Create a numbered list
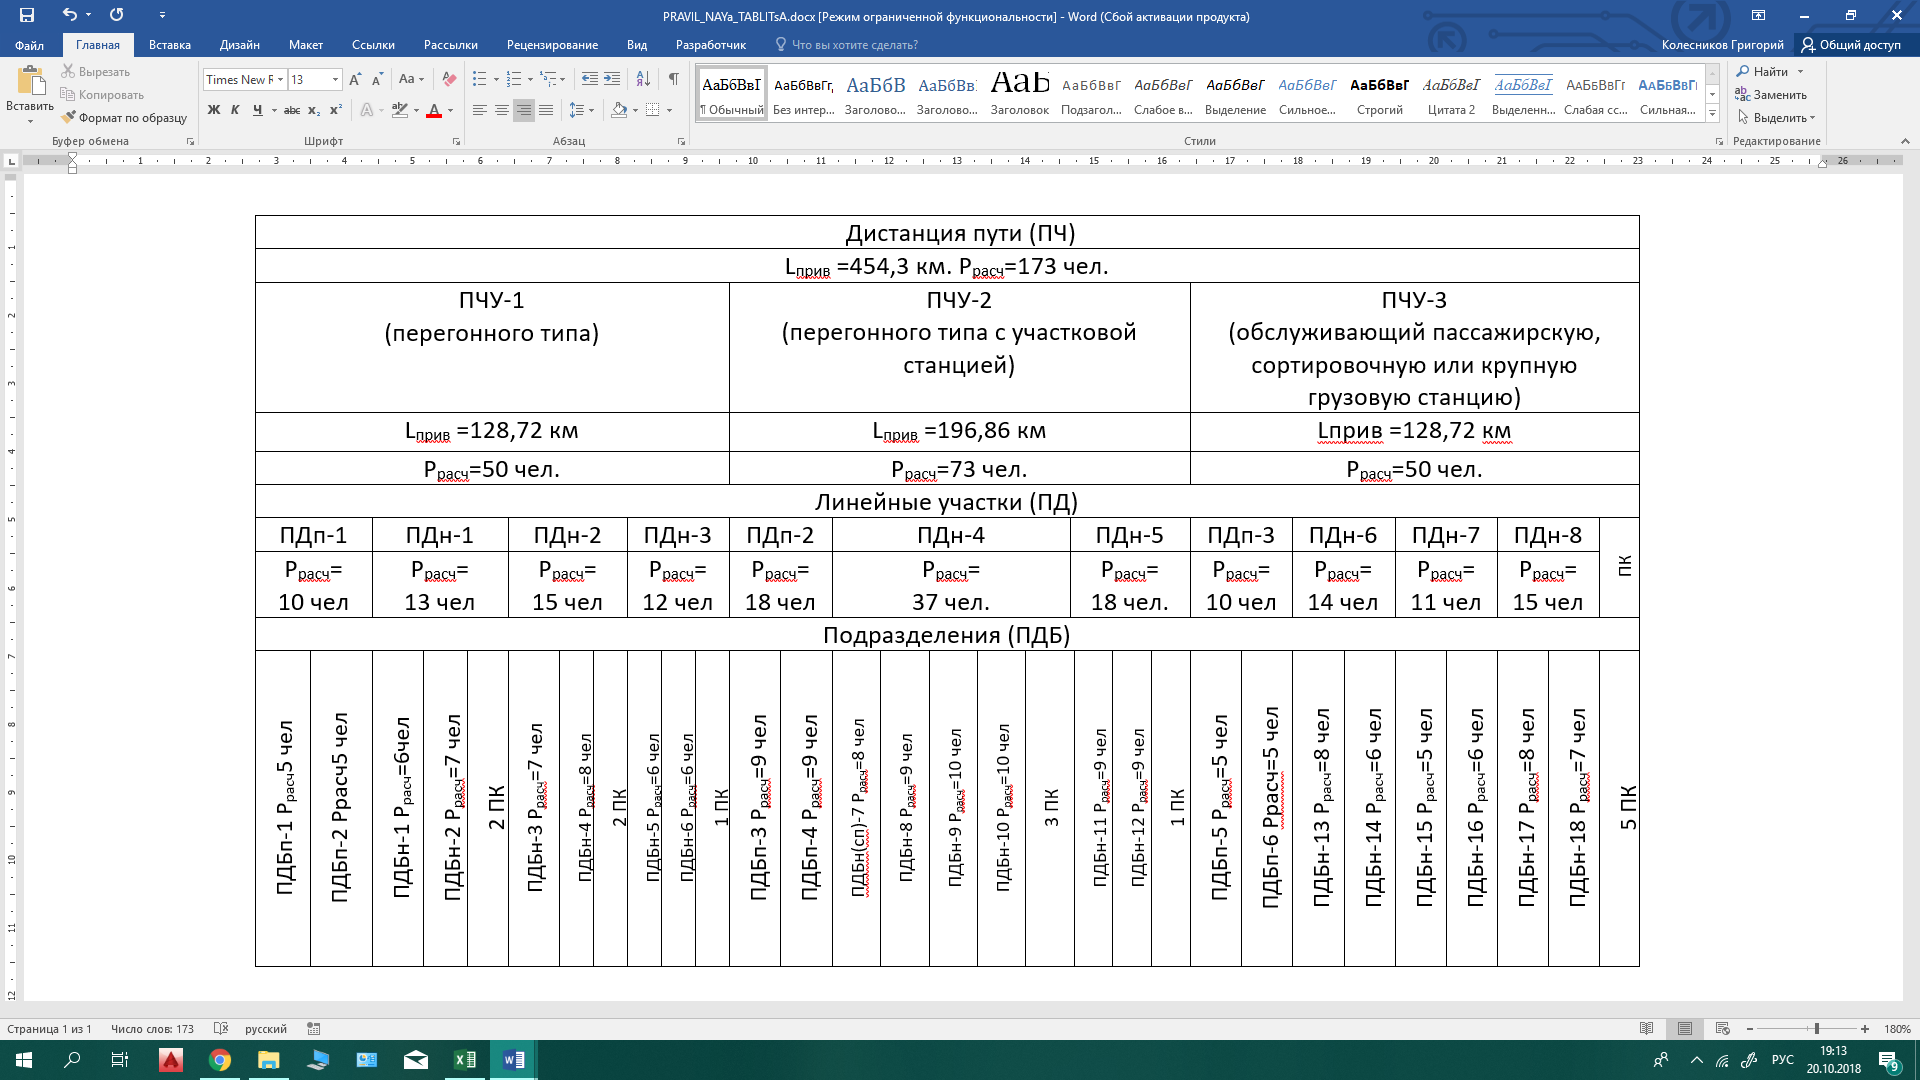The height and width of the screenshot is (1080, 1920). 514,80
